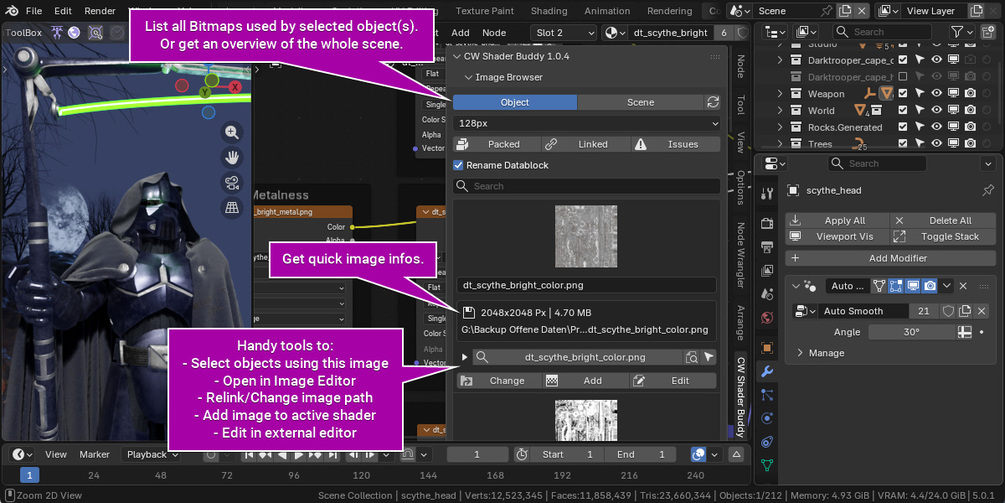Image resolution: width=1005 pixels, height=503 pixels.
Task: Open the Render properties tab icon
Action: [x=767, y=223]
